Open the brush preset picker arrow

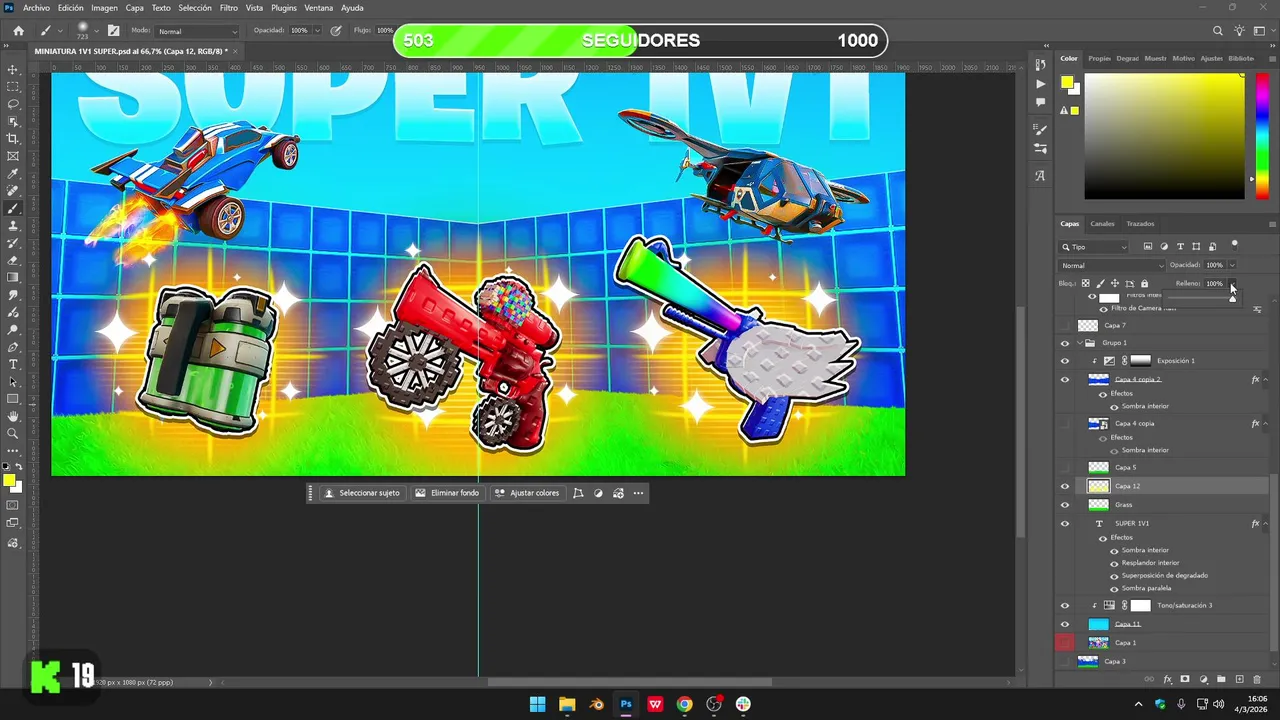pos(98,31)
